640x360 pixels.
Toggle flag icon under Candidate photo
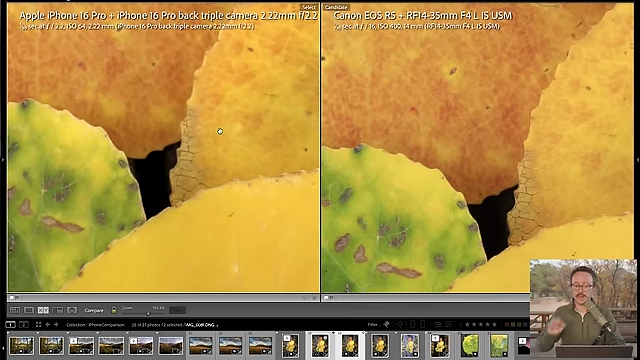pyautogui.click(x=327, y=298)
